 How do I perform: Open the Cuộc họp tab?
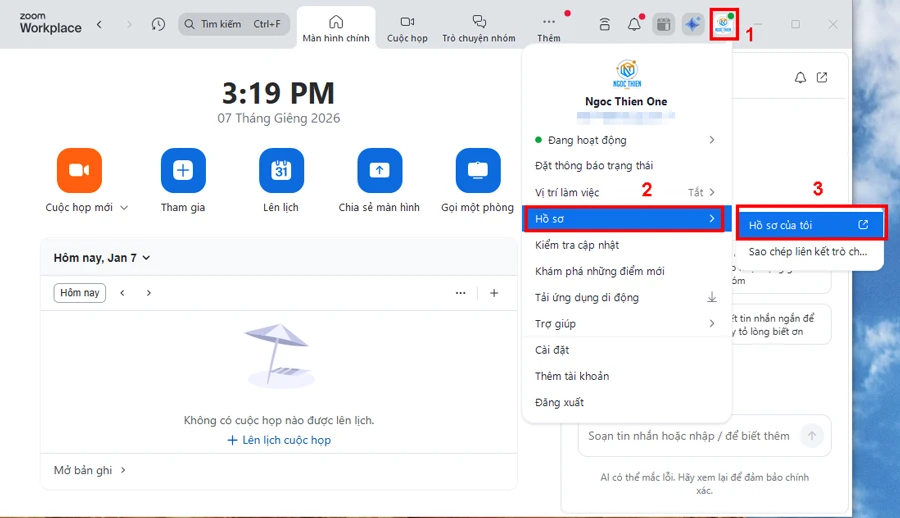(x=407, y=29)
